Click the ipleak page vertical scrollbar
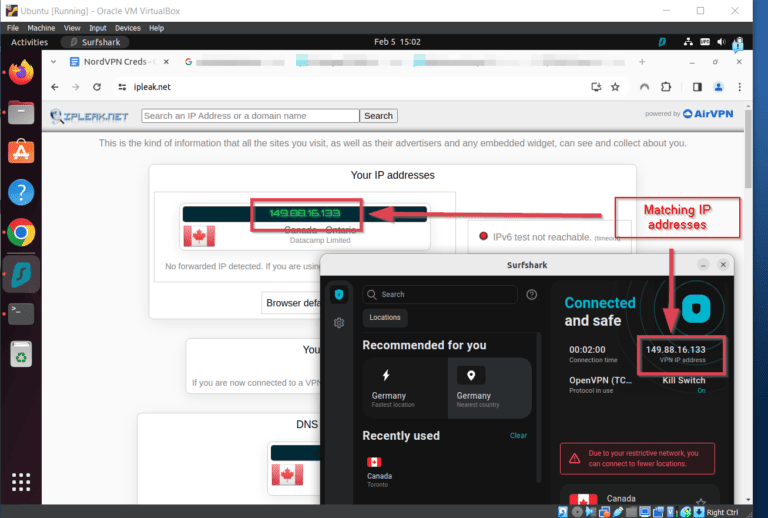This screenshot has width=768, height=518. [748, 149]
